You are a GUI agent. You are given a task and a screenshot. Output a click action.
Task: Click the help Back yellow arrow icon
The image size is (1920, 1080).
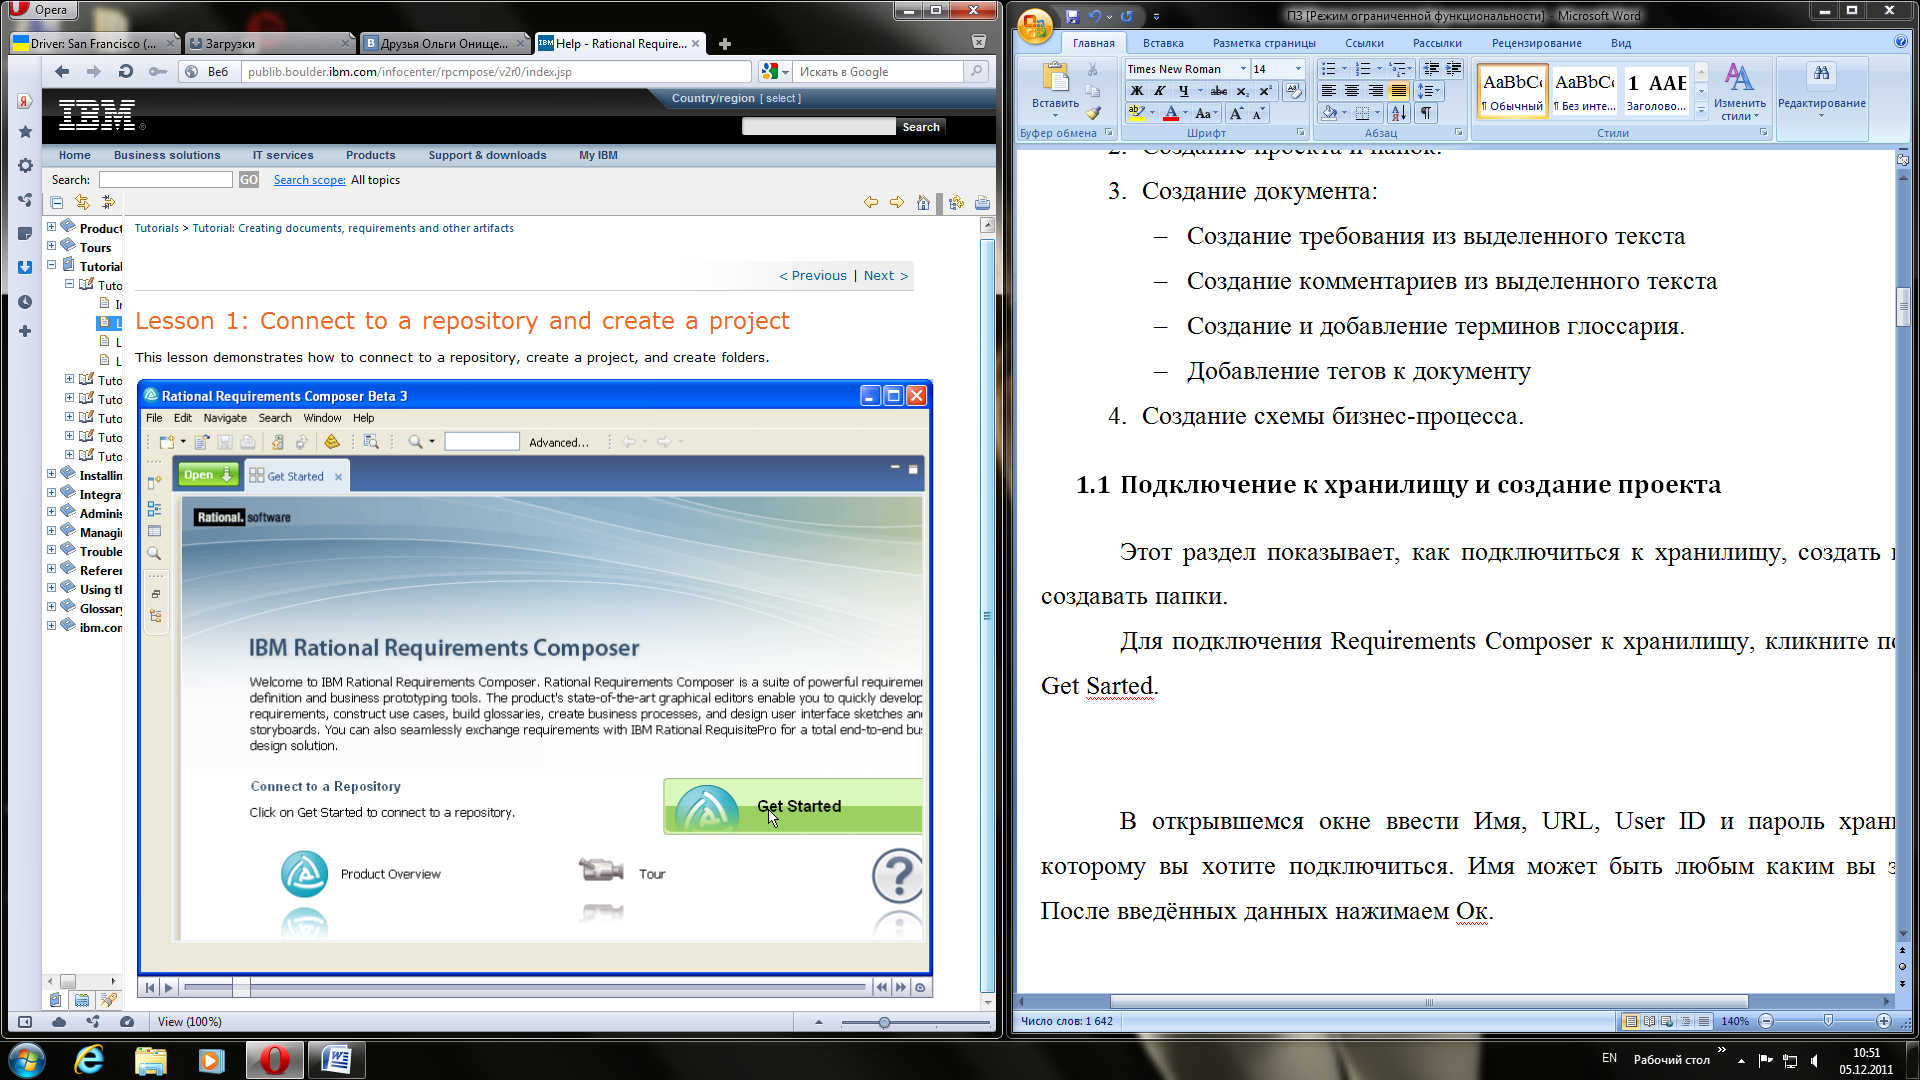click(x=871, y=203)
